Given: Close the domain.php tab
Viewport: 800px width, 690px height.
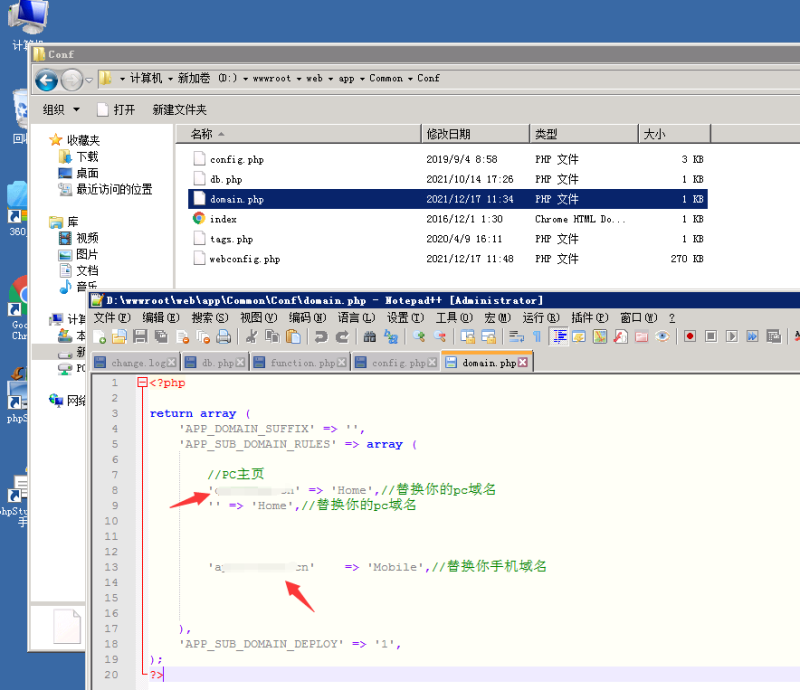Looking at the screenshot, I should point(522,362).
